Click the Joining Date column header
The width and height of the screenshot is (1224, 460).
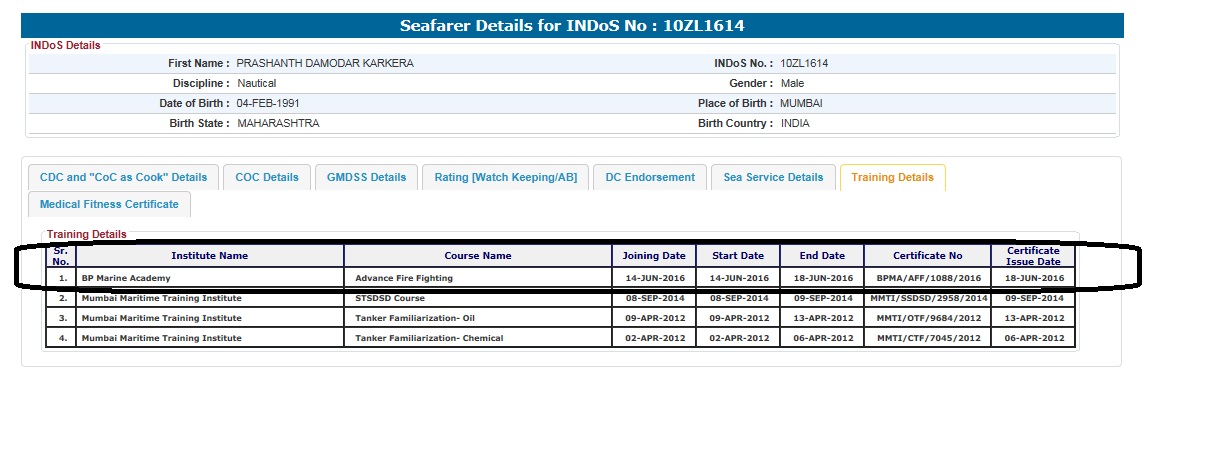(x=654, y=256)
